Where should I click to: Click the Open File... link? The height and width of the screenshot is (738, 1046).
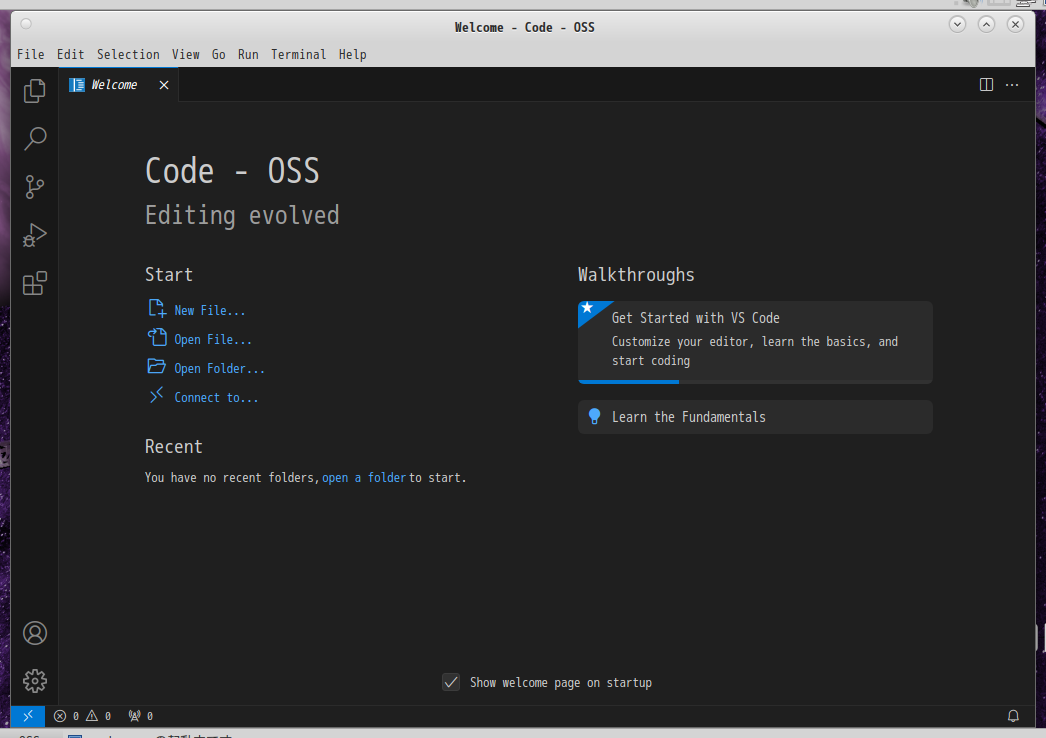click(213, 340)
